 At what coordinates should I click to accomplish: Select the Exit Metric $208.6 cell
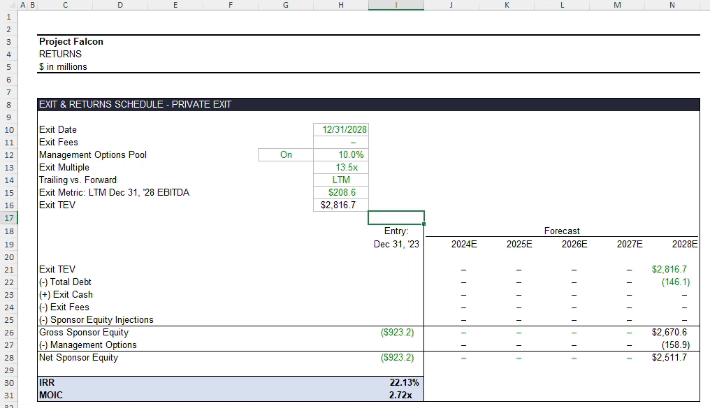pyautogui.click(x=340, y=192)
